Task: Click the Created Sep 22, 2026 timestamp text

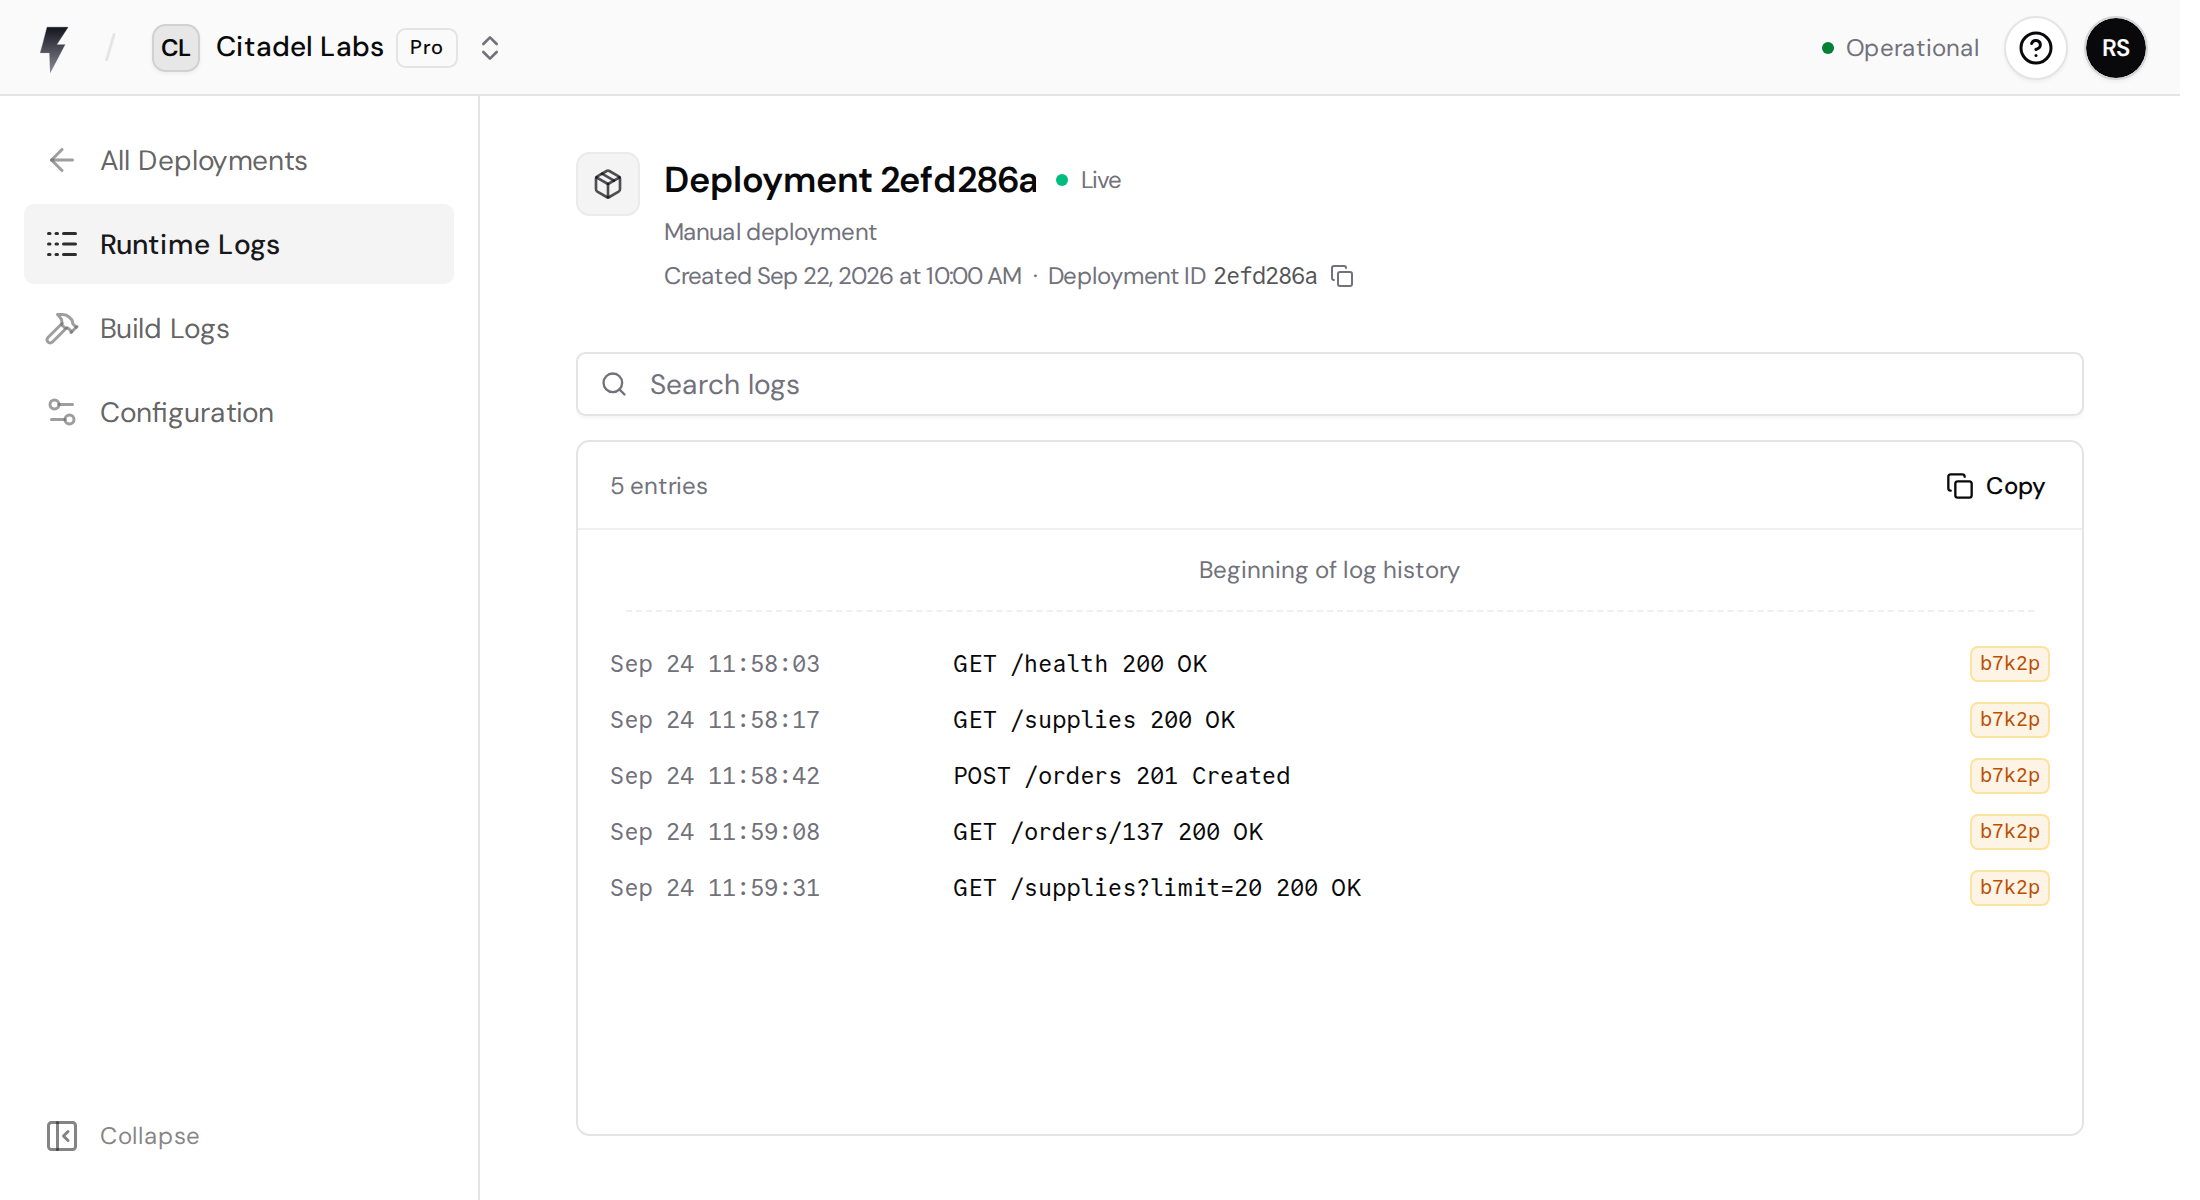Action: pyautogui.click(x=843, y=276)
